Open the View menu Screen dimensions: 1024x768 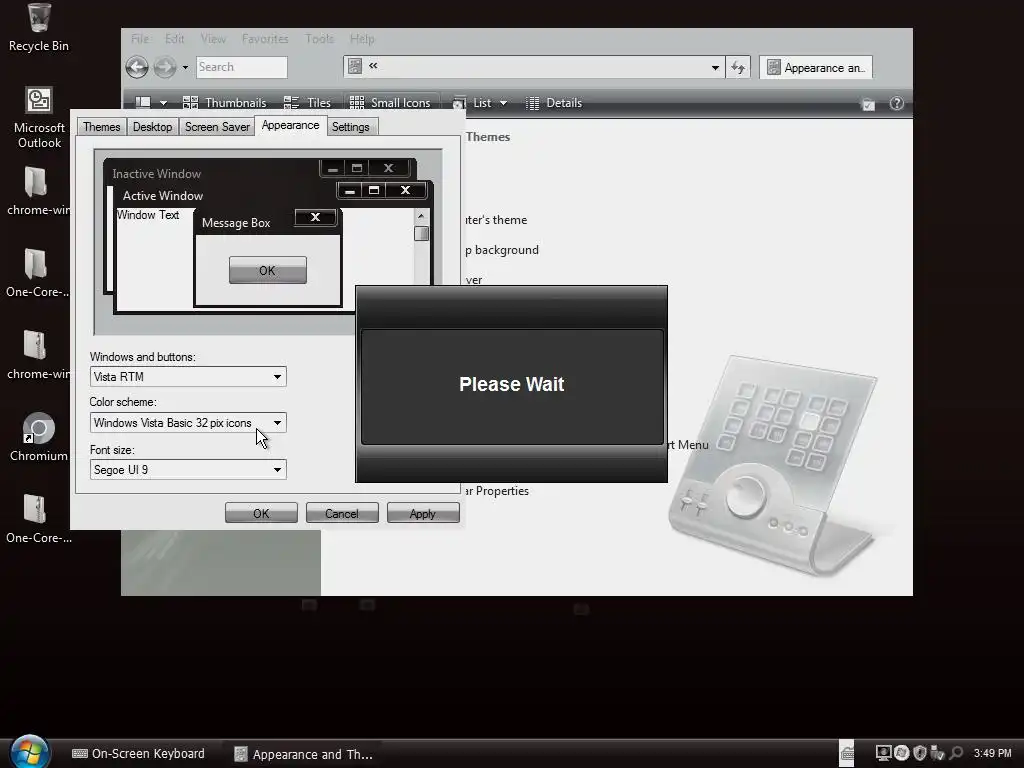click(213, 39)
